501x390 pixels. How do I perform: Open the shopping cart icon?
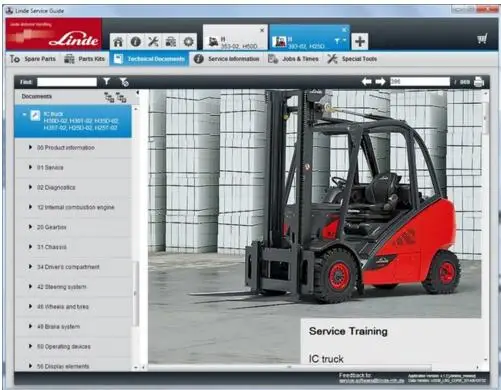[x=482, y=39]
